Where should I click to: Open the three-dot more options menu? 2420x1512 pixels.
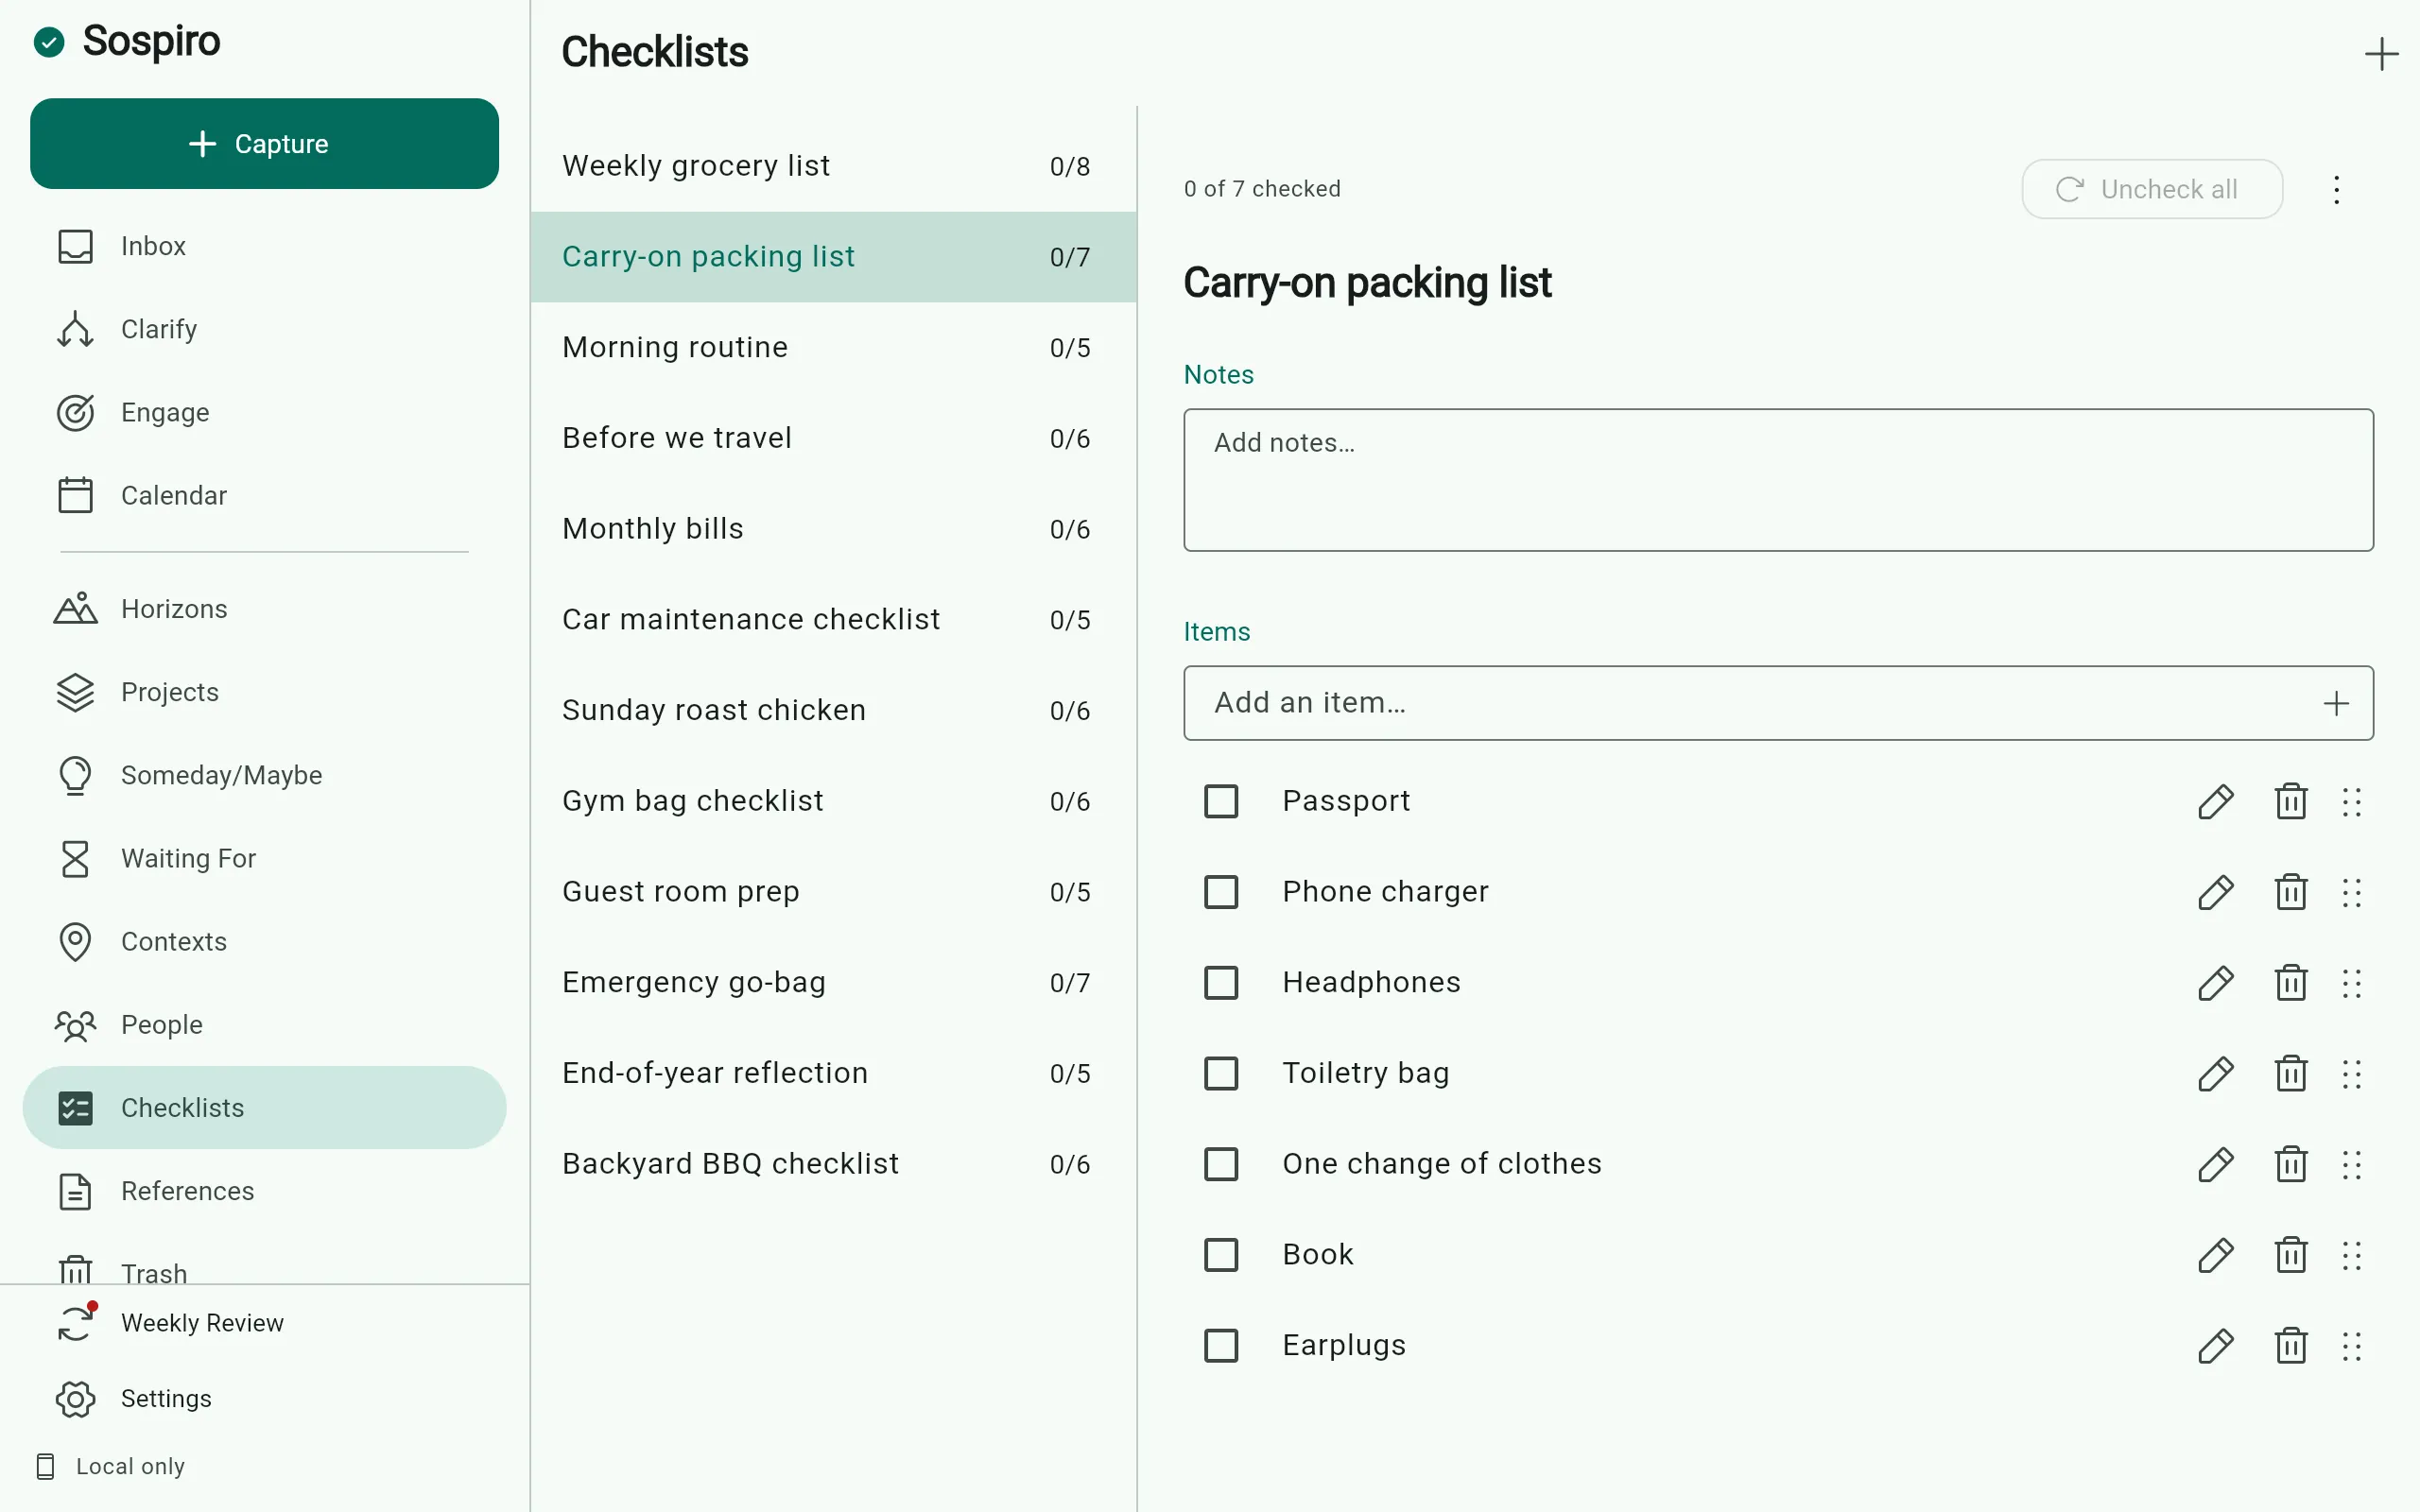2336,189
